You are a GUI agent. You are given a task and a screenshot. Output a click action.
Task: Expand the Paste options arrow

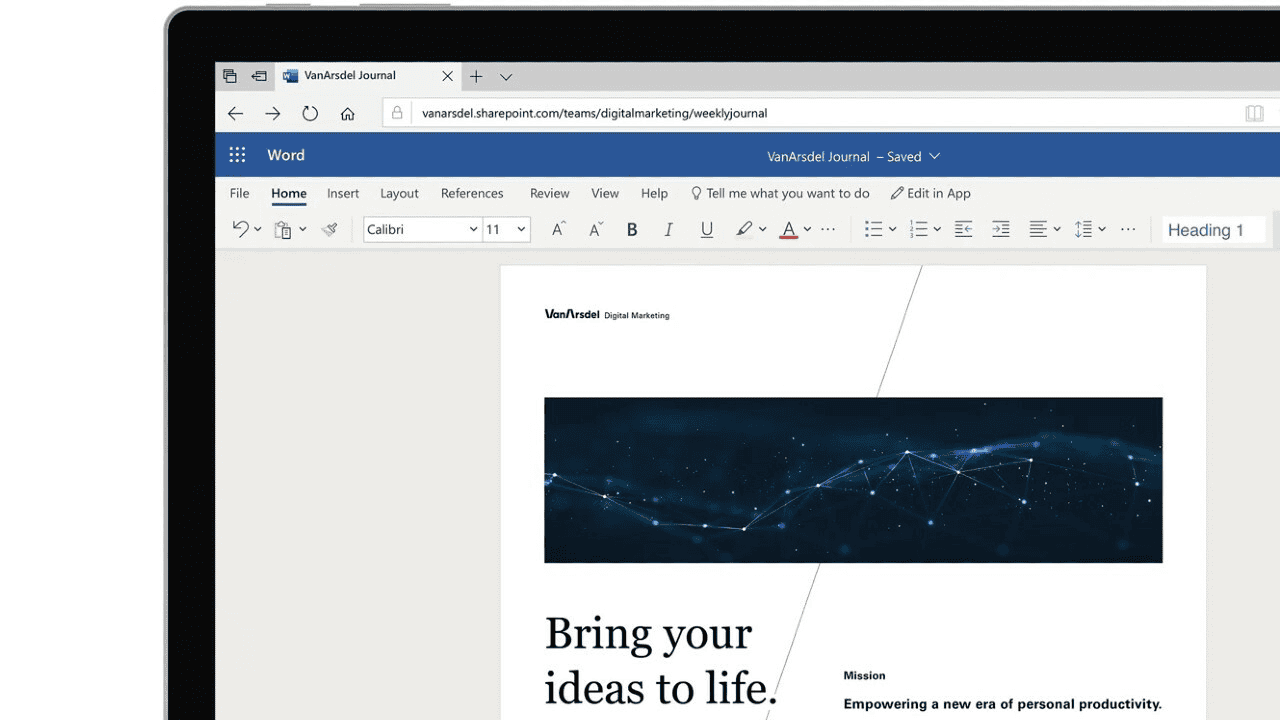pos(302,229)
